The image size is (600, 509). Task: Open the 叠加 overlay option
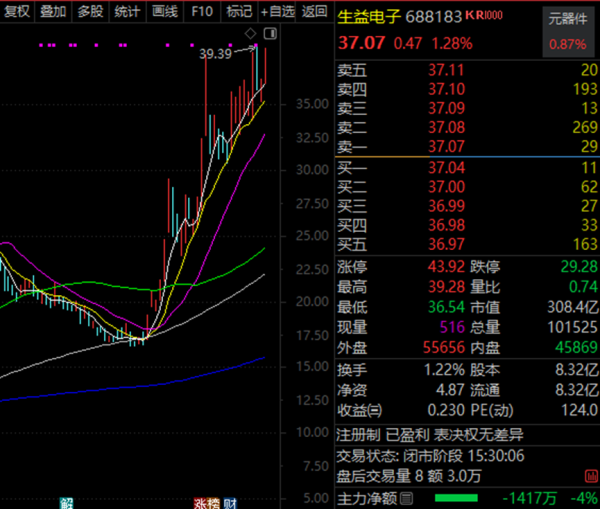click(x=53, y=11)
